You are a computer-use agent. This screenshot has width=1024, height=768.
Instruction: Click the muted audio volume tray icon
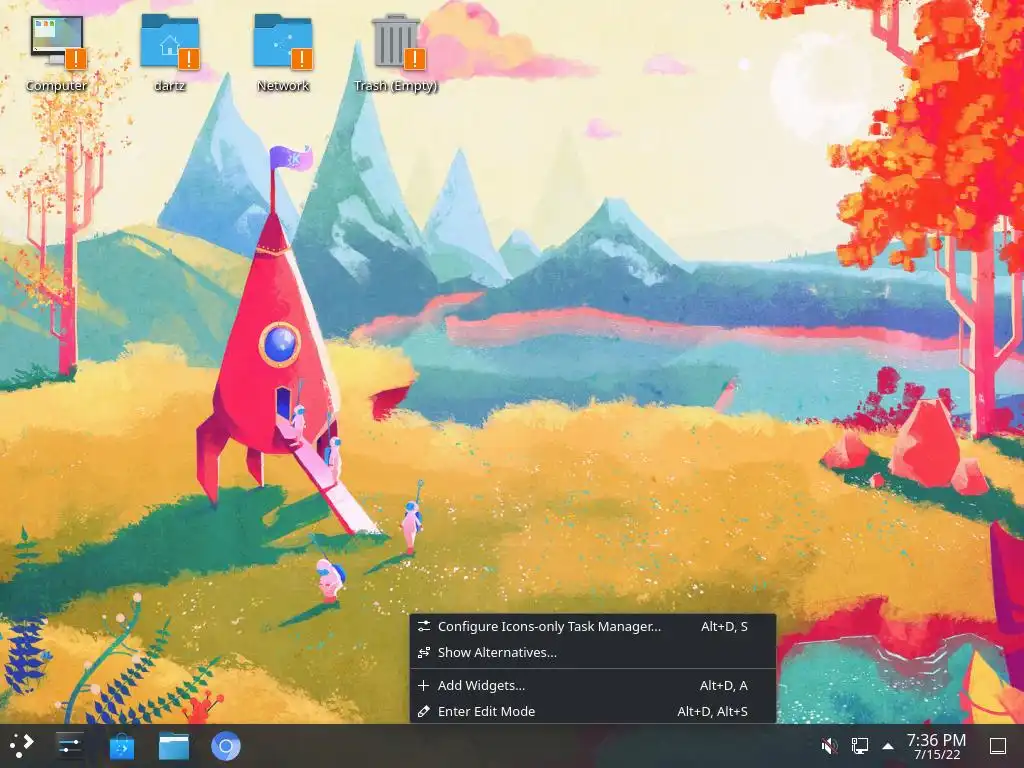click(829, 746)
